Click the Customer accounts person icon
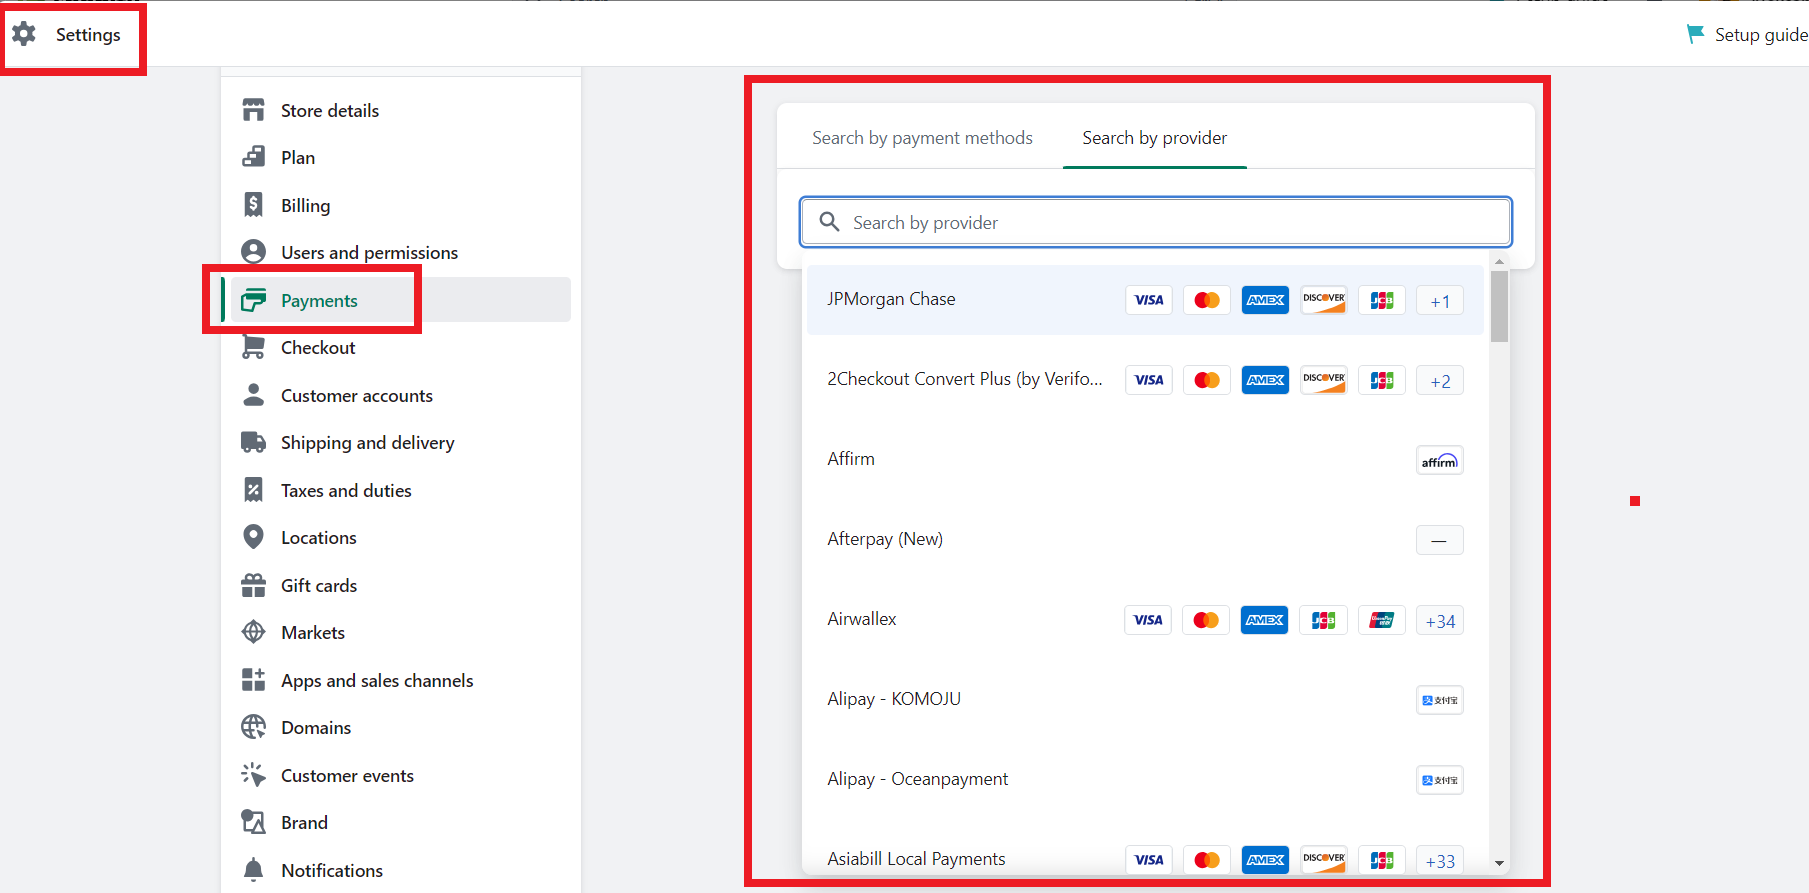Image resolution: width=1809 pixels, height=893 pixels. click(x=254, y=395)
